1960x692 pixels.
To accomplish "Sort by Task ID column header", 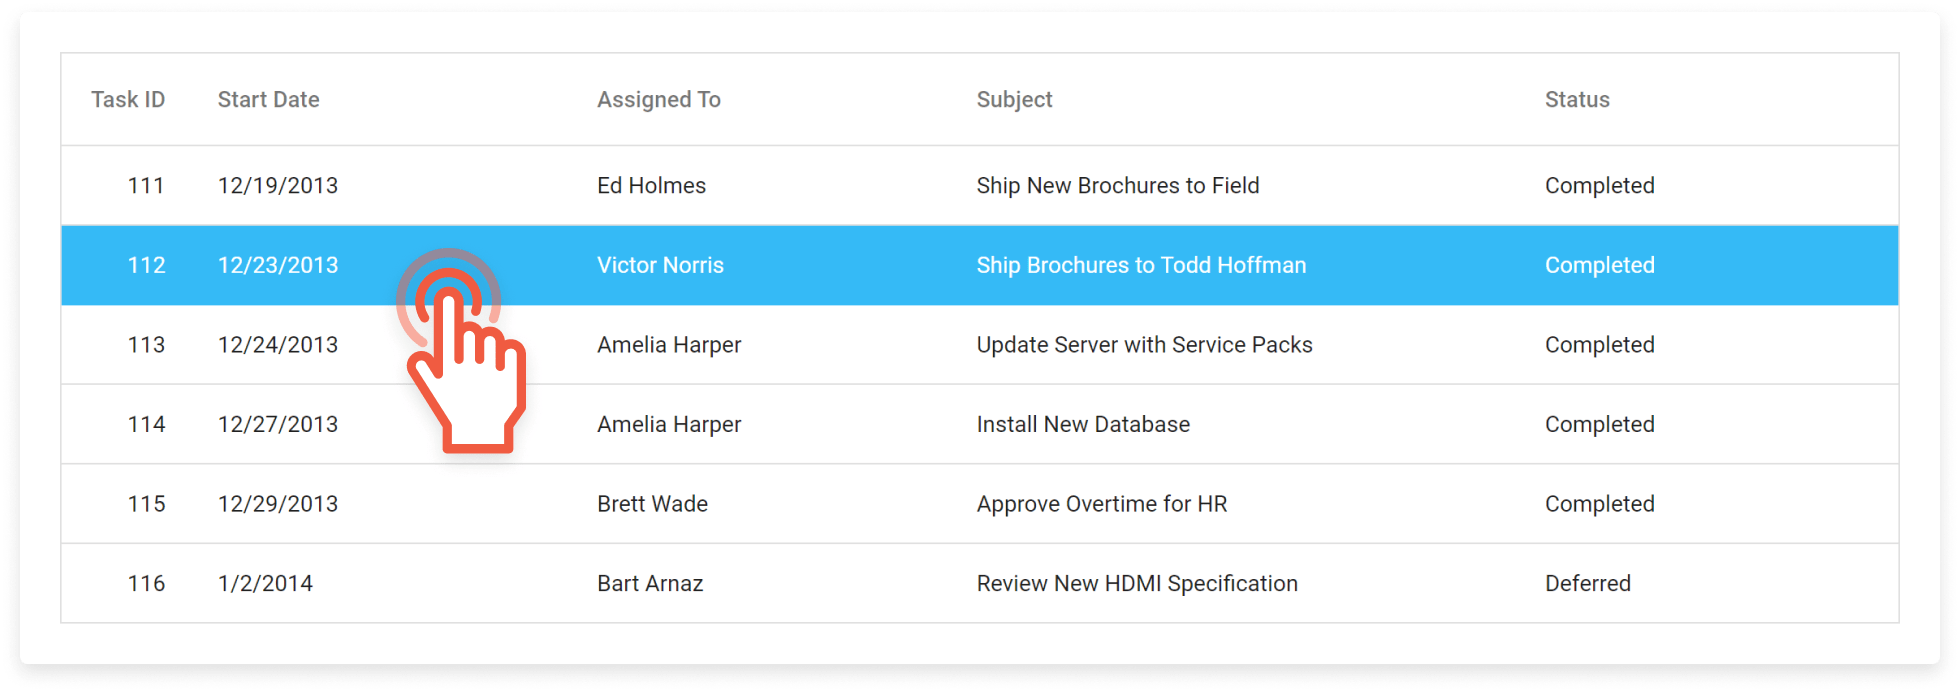I will [x=128, y=100].
